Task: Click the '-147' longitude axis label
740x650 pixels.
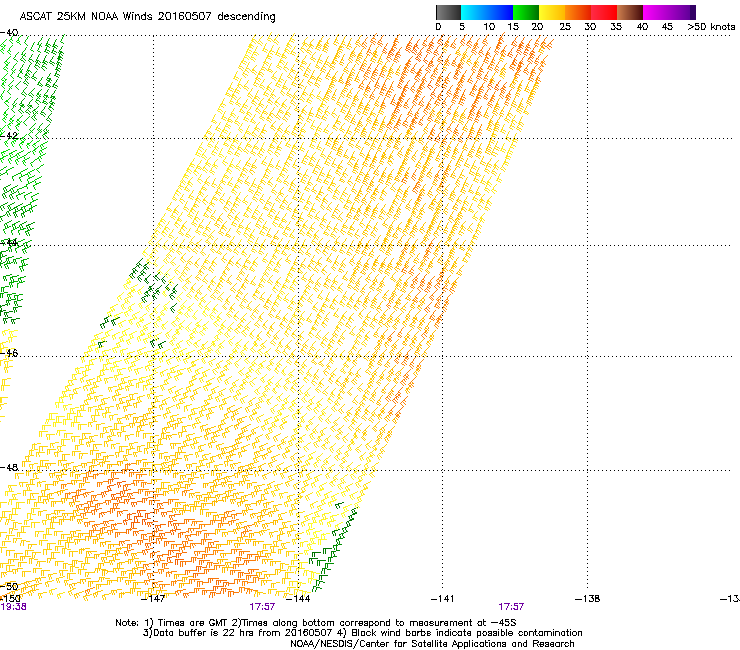Action: 153,599
